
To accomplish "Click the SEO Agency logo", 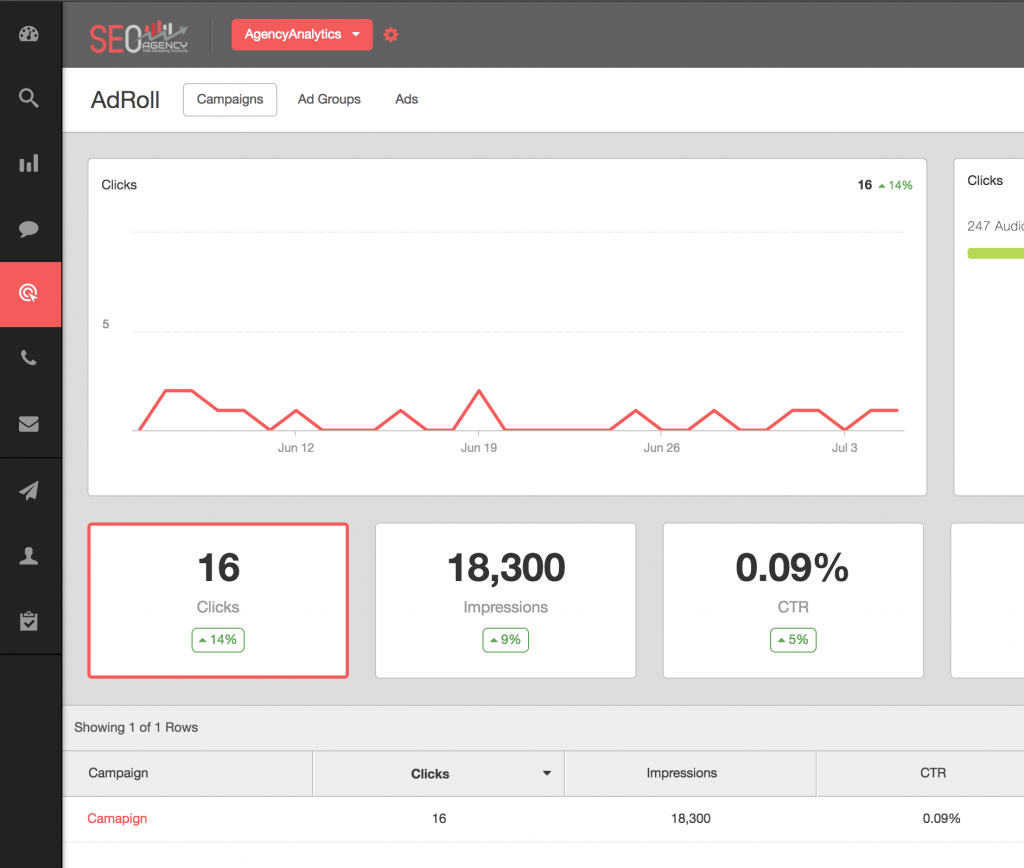I will 138,38.
